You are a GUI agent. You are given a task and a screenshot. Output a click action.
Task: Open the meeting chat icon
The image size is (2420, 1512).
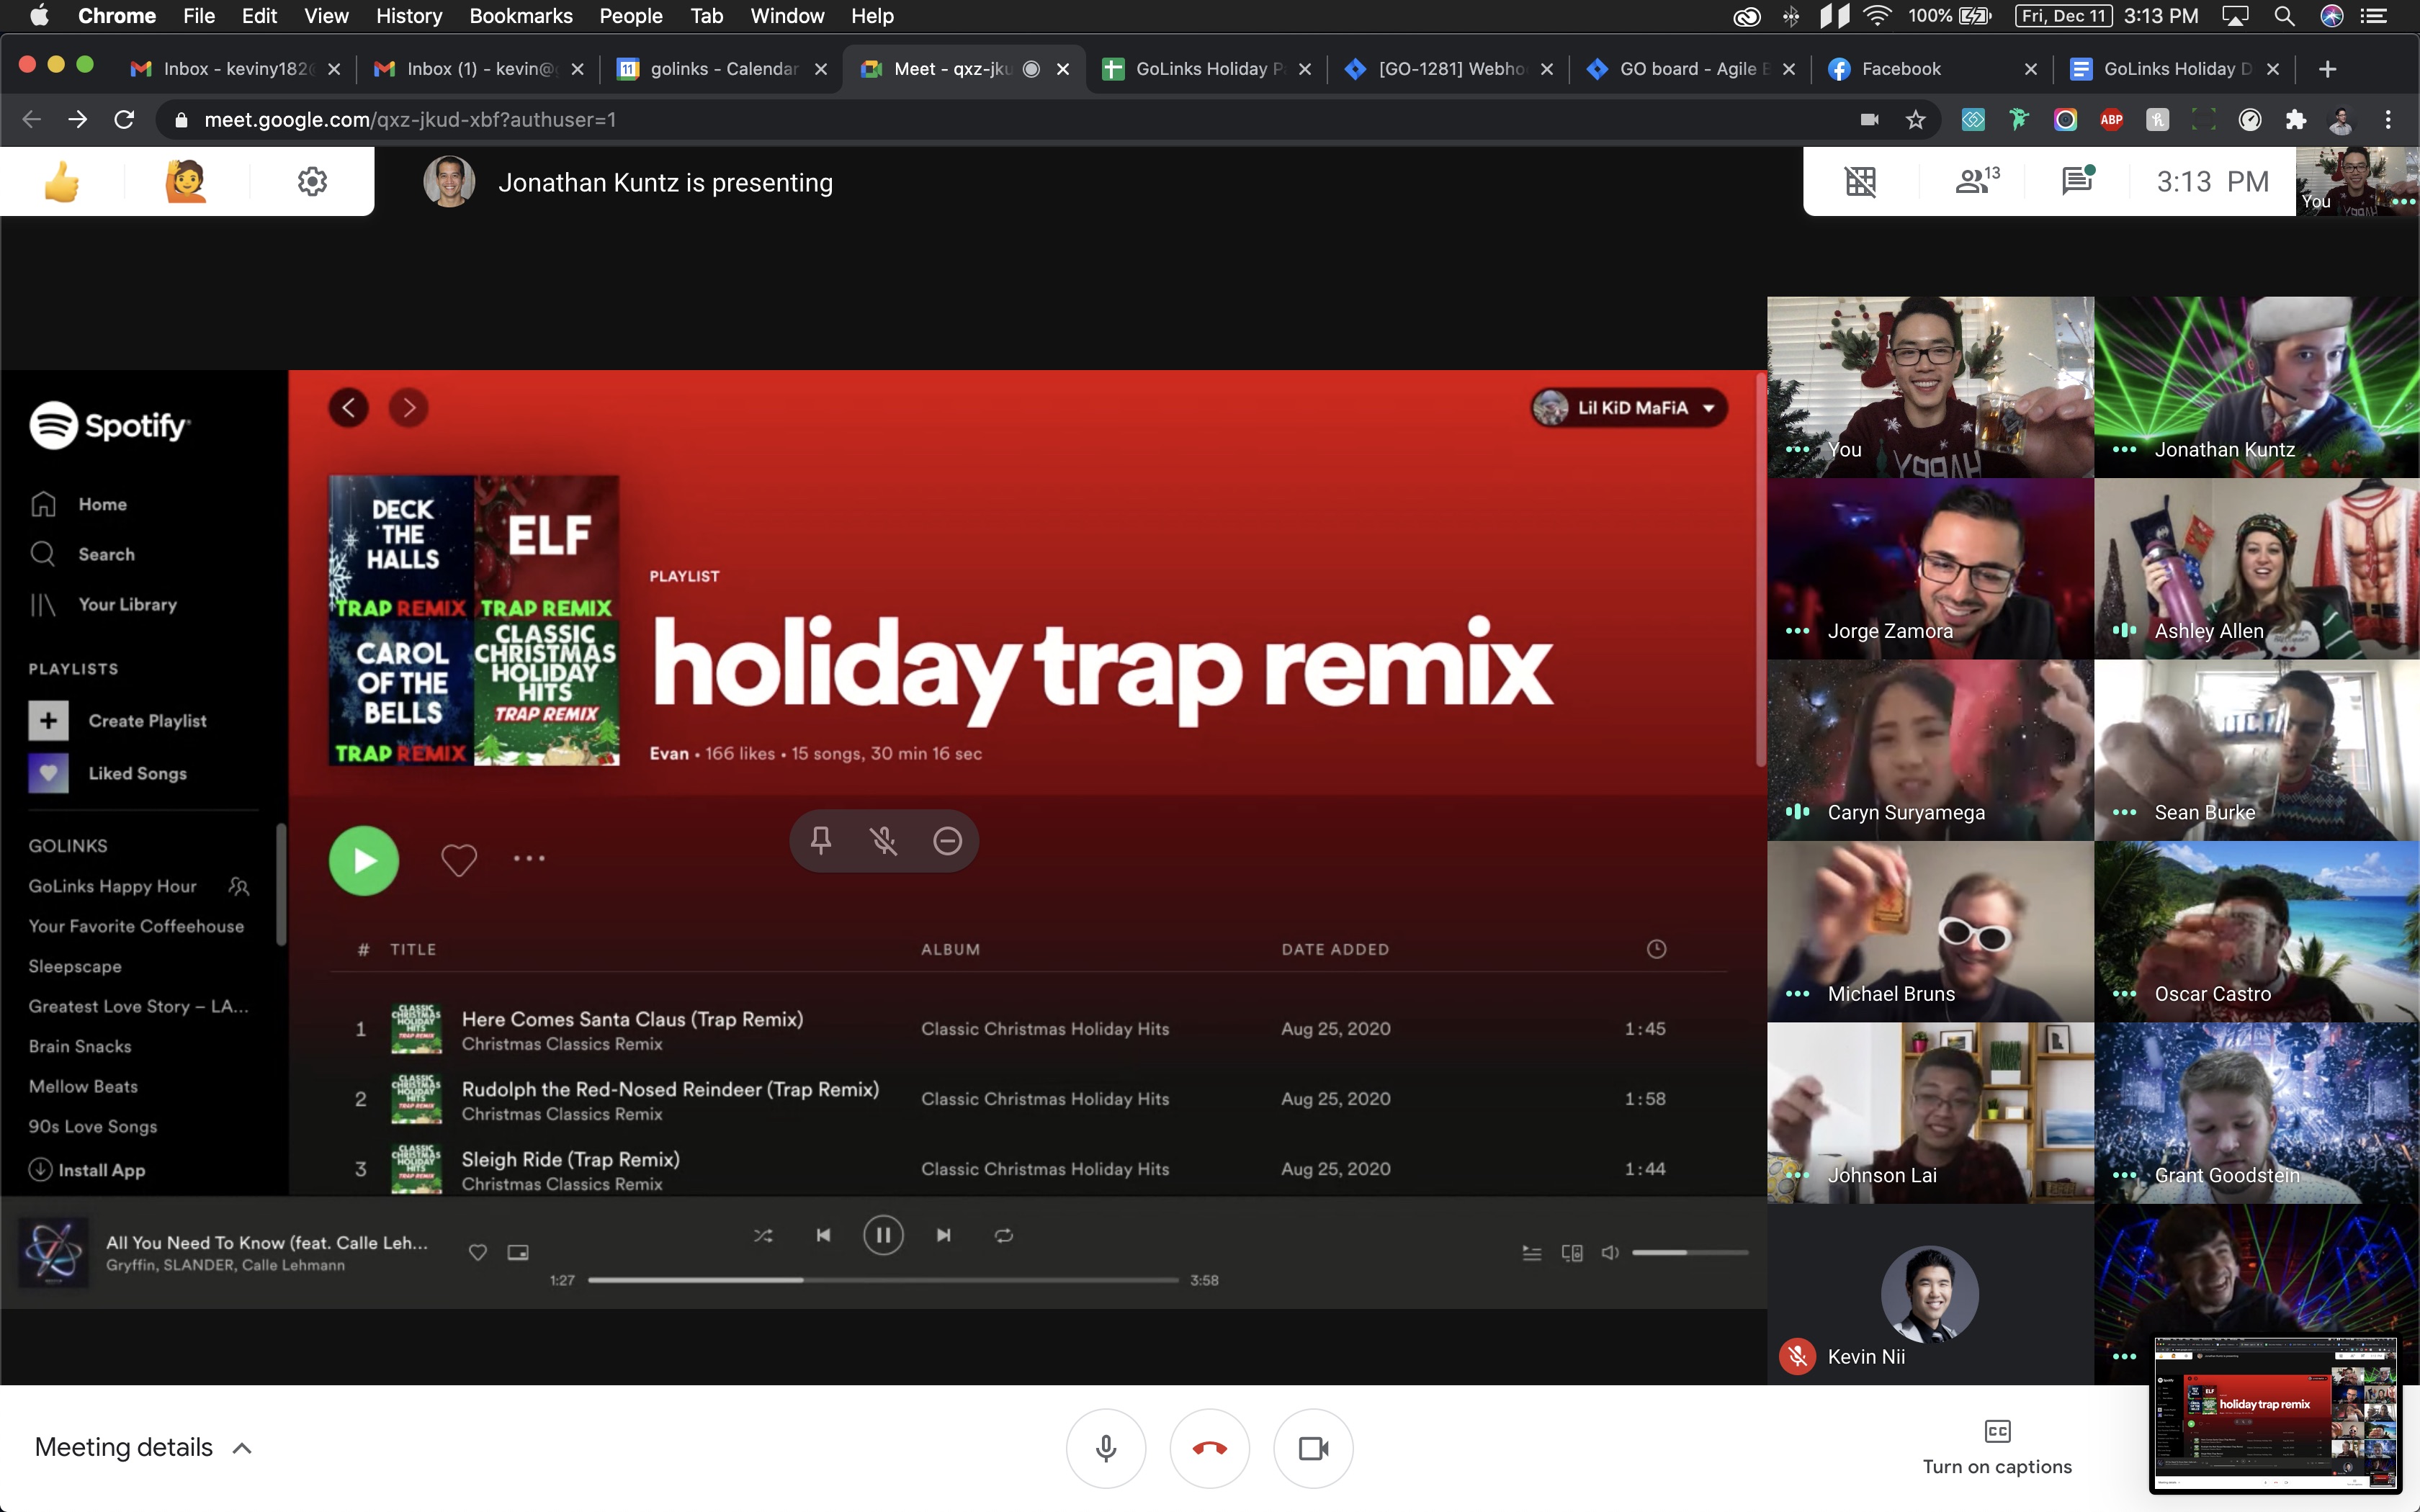(2078, 181)
